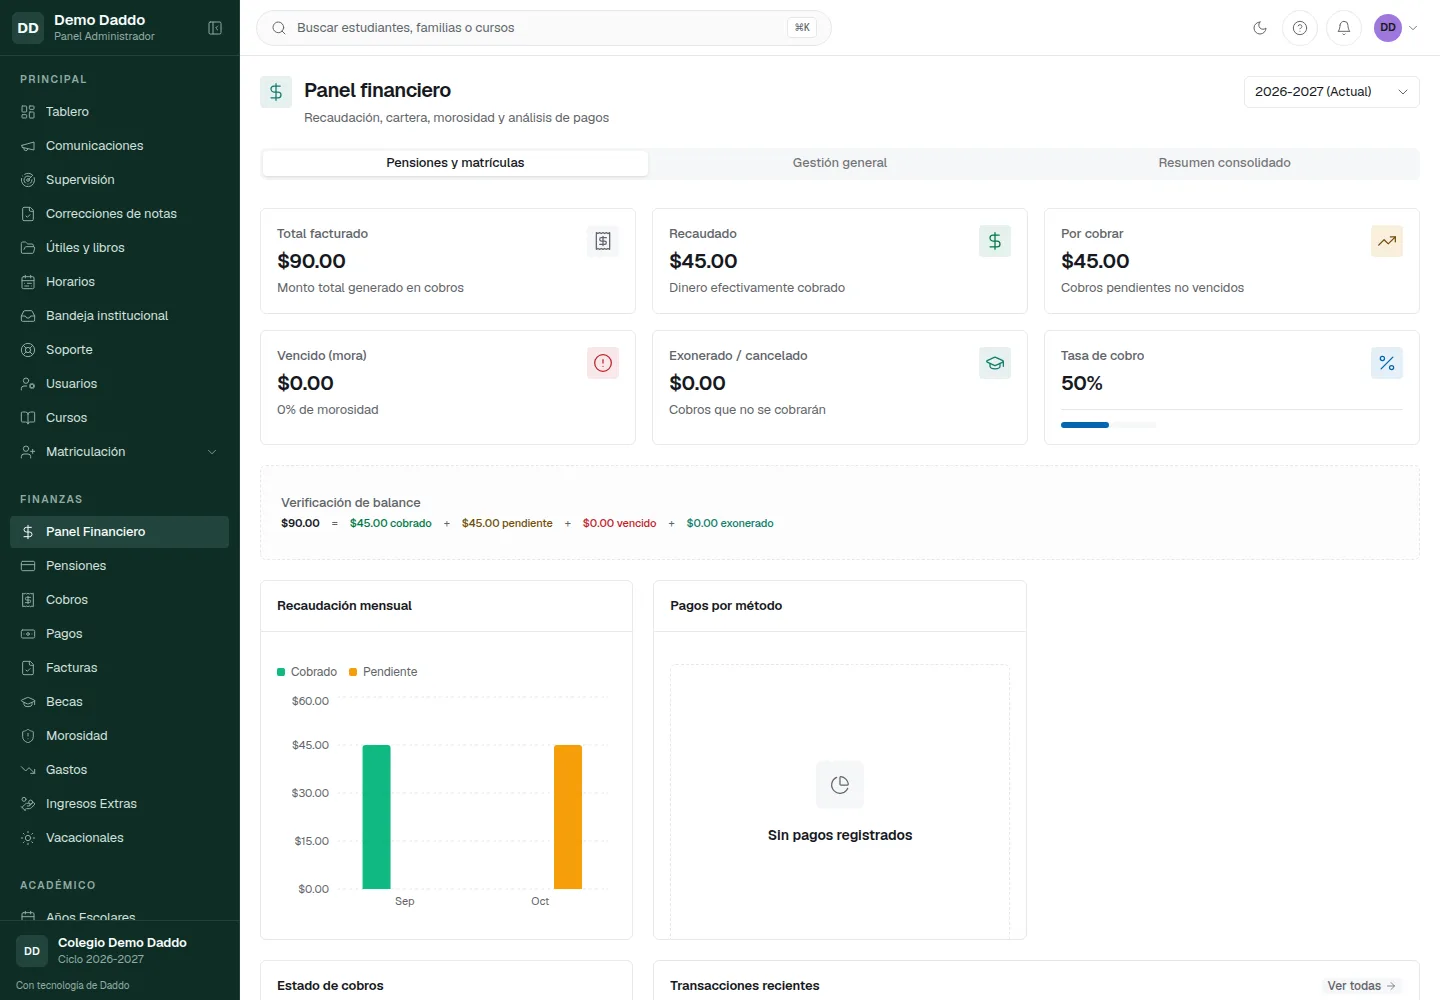
Task: Open help via the question mark icon
Action: 1300,28
